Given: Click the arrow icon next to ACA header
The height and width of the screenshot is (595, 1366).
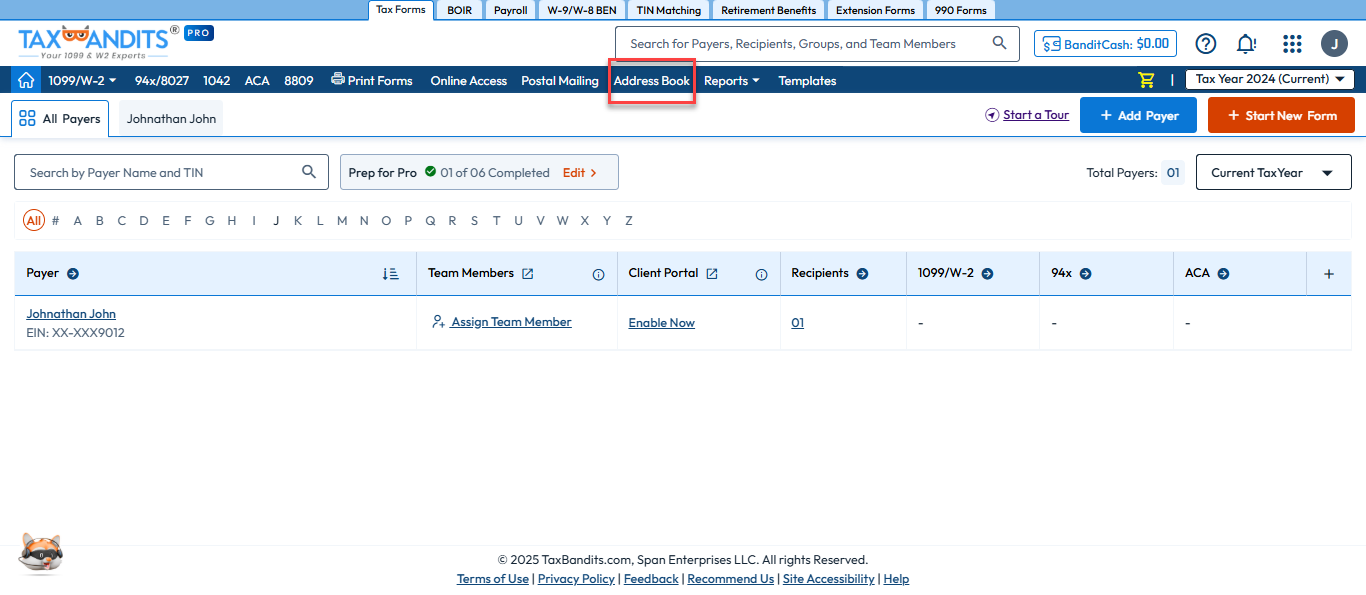Looking at the screenshot, I should (1223, 274).
